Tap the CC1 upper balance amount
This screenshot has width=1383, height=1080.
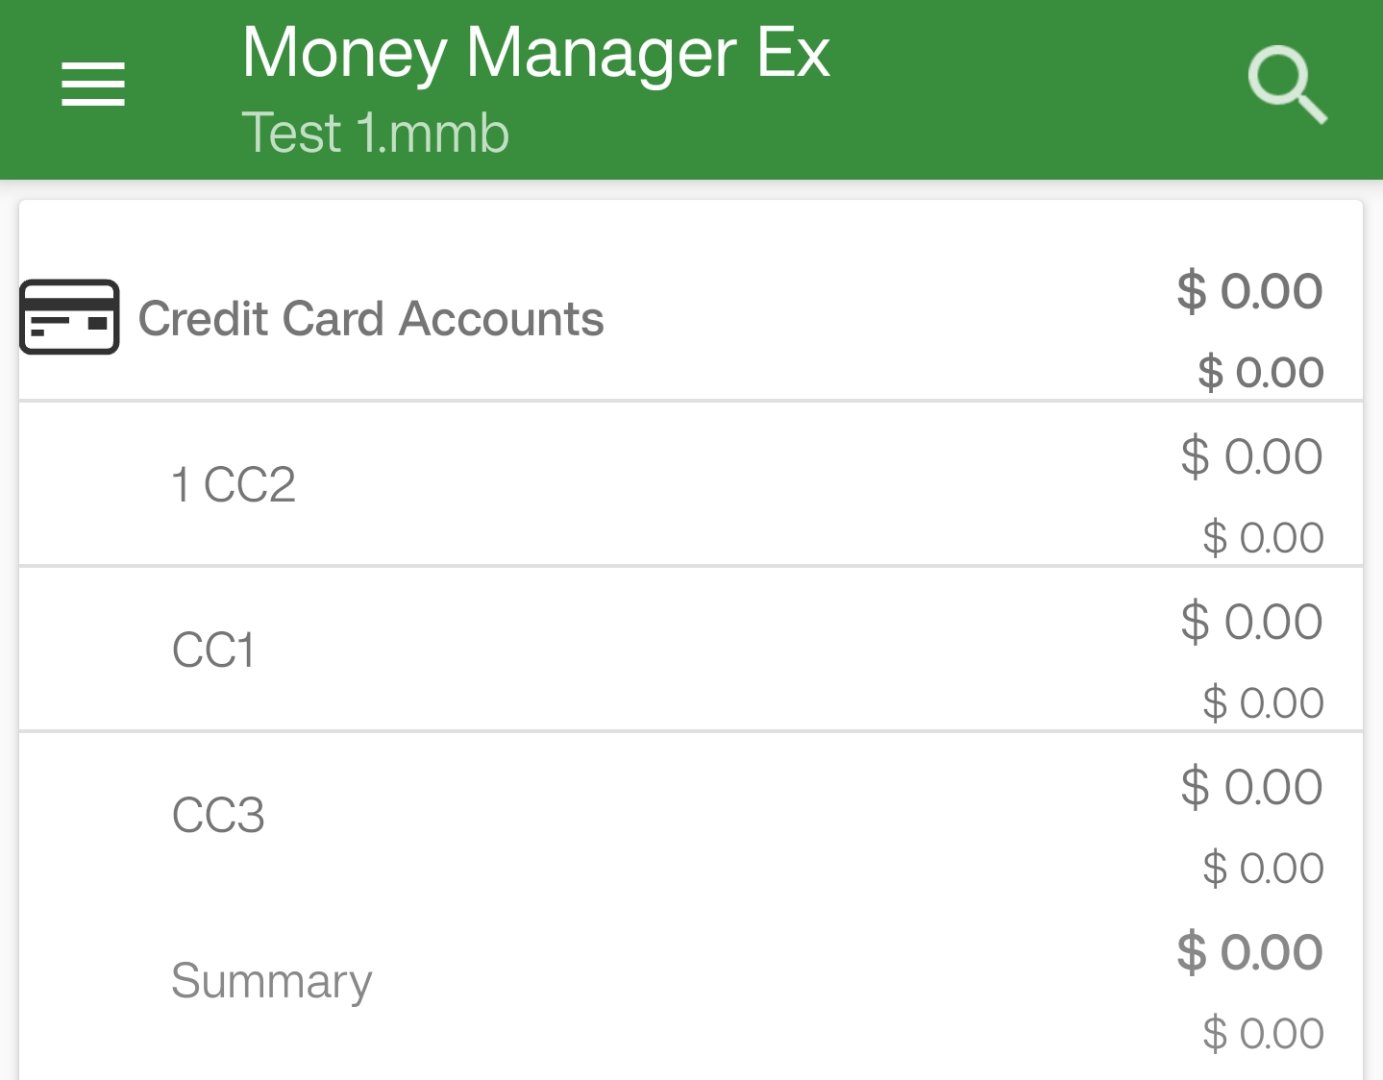tap(1251, 621)
